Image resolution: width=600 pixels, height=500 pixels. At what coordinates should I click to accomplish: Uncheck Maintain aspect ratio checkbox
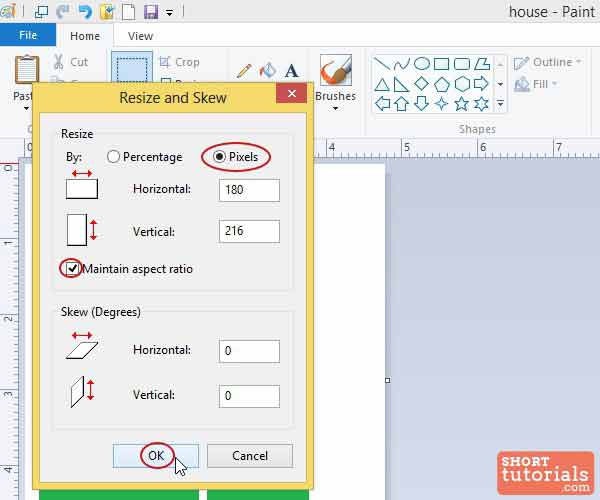(73, 269)
